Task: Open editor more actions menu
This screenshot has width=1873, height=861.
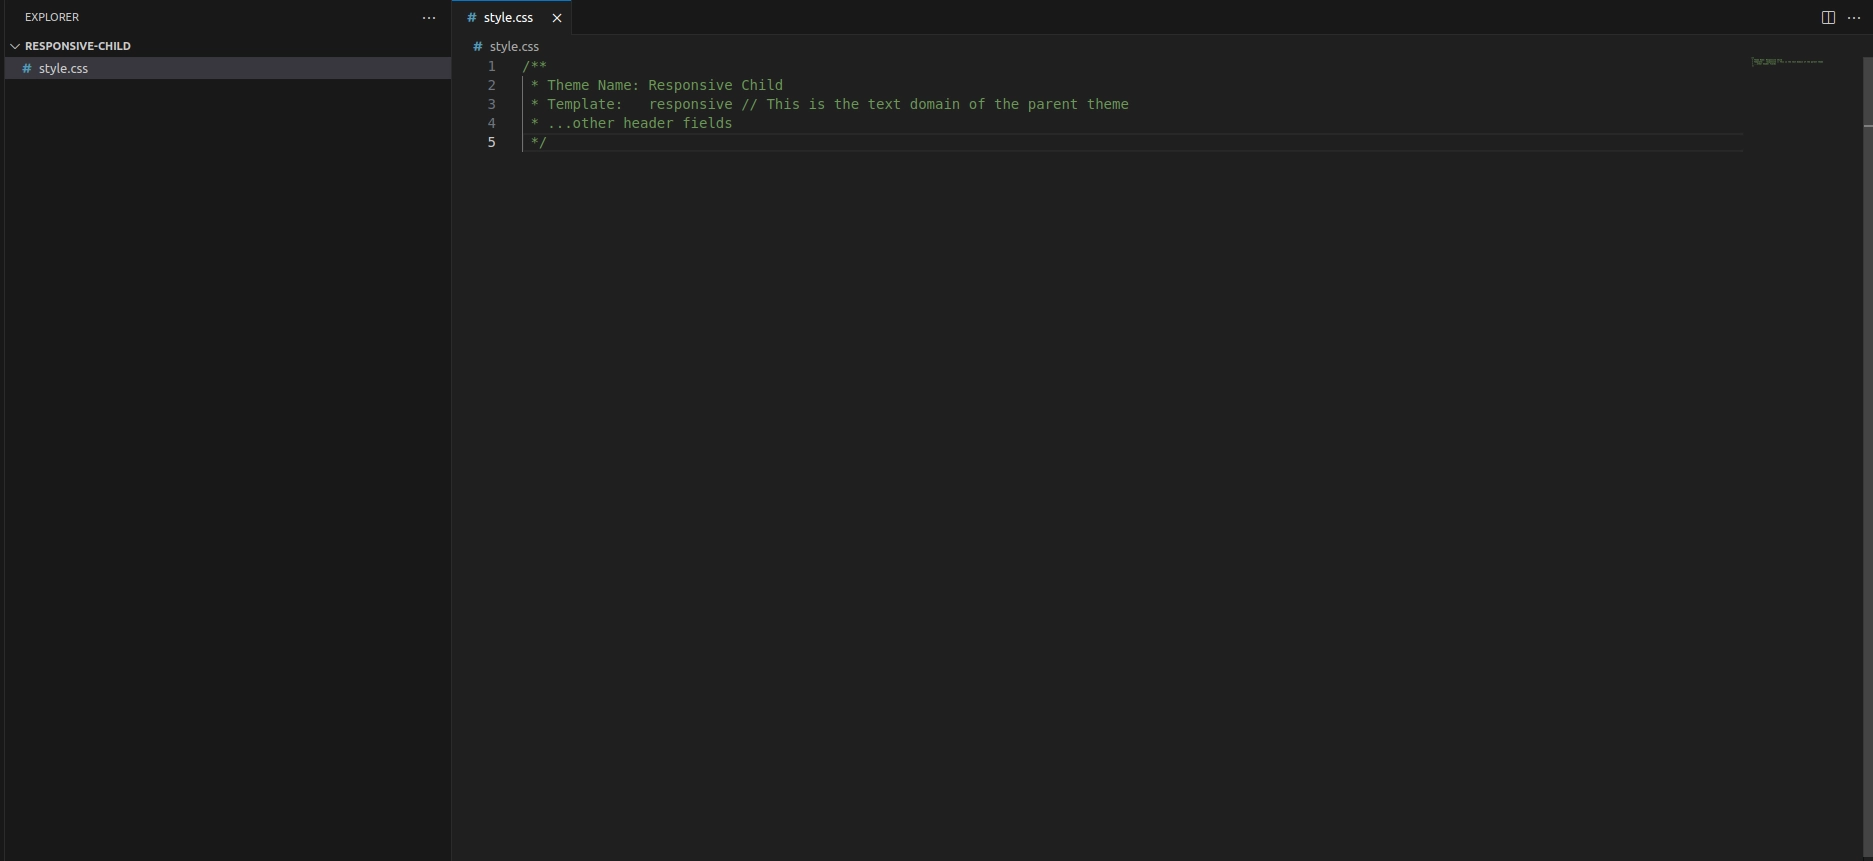Action: pyautogui.click(x=1854, y=18)
